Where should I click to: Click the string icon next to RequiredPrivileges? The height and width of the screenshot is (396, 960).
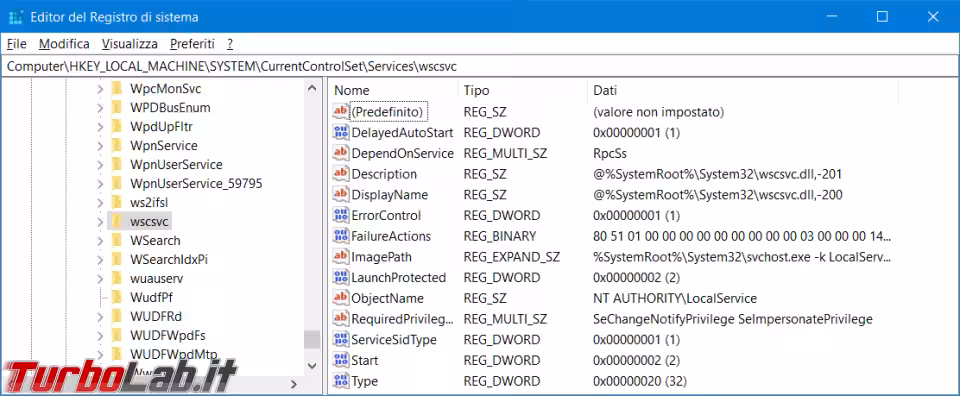pos(340,319)
